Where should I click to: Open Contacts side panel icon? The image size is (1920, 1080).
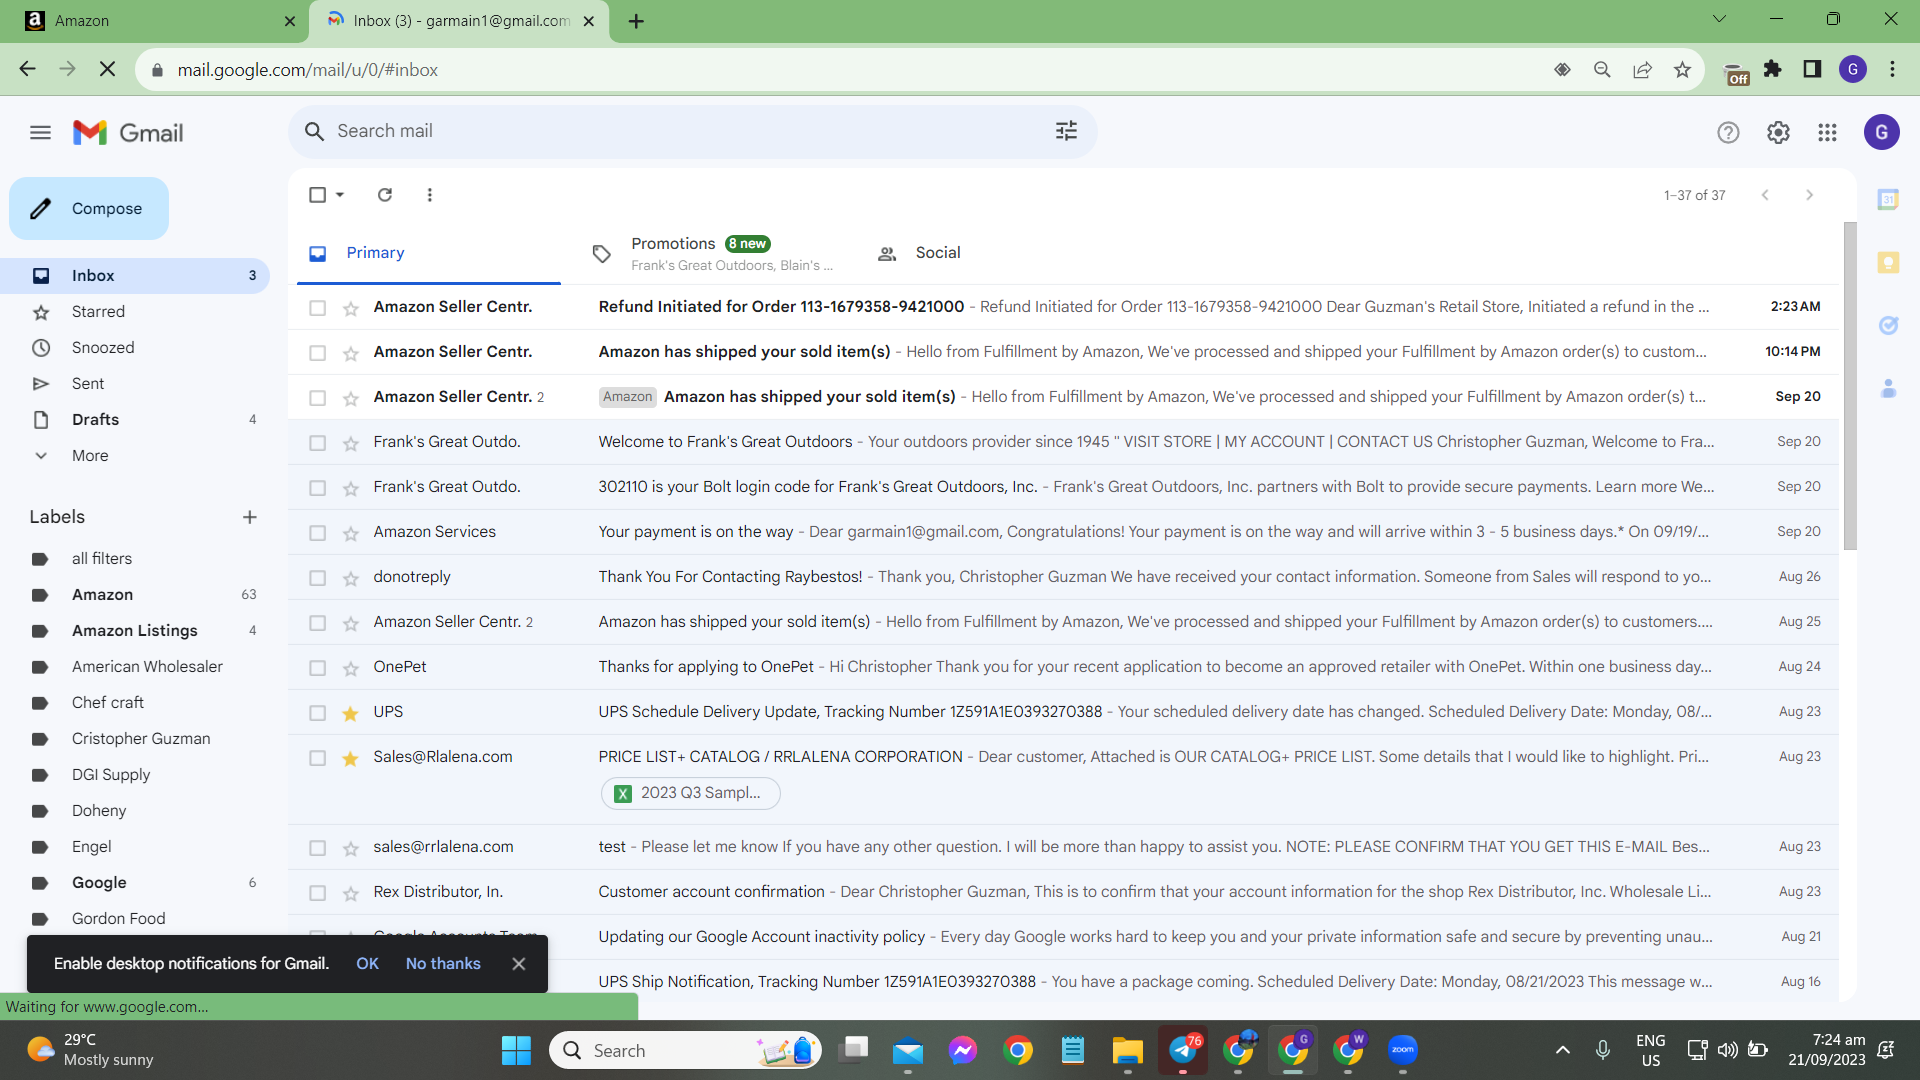(x=1888, y=388)
